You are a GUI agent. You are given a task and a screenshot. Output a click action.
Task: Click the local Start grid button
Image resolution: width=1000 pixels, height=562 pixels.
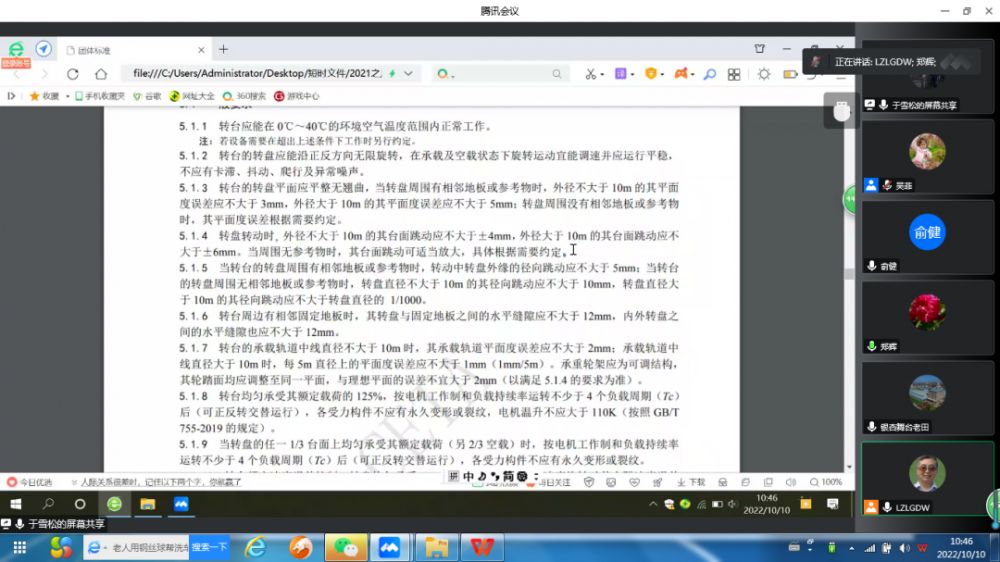20,547
